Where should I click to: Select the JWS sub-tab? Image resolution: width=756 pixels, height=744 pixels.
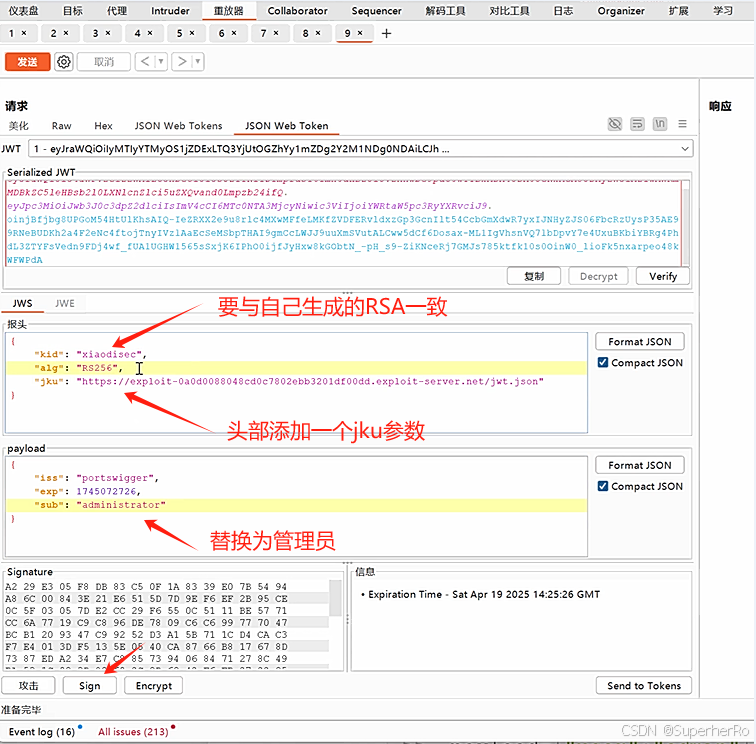click(22, 303)
